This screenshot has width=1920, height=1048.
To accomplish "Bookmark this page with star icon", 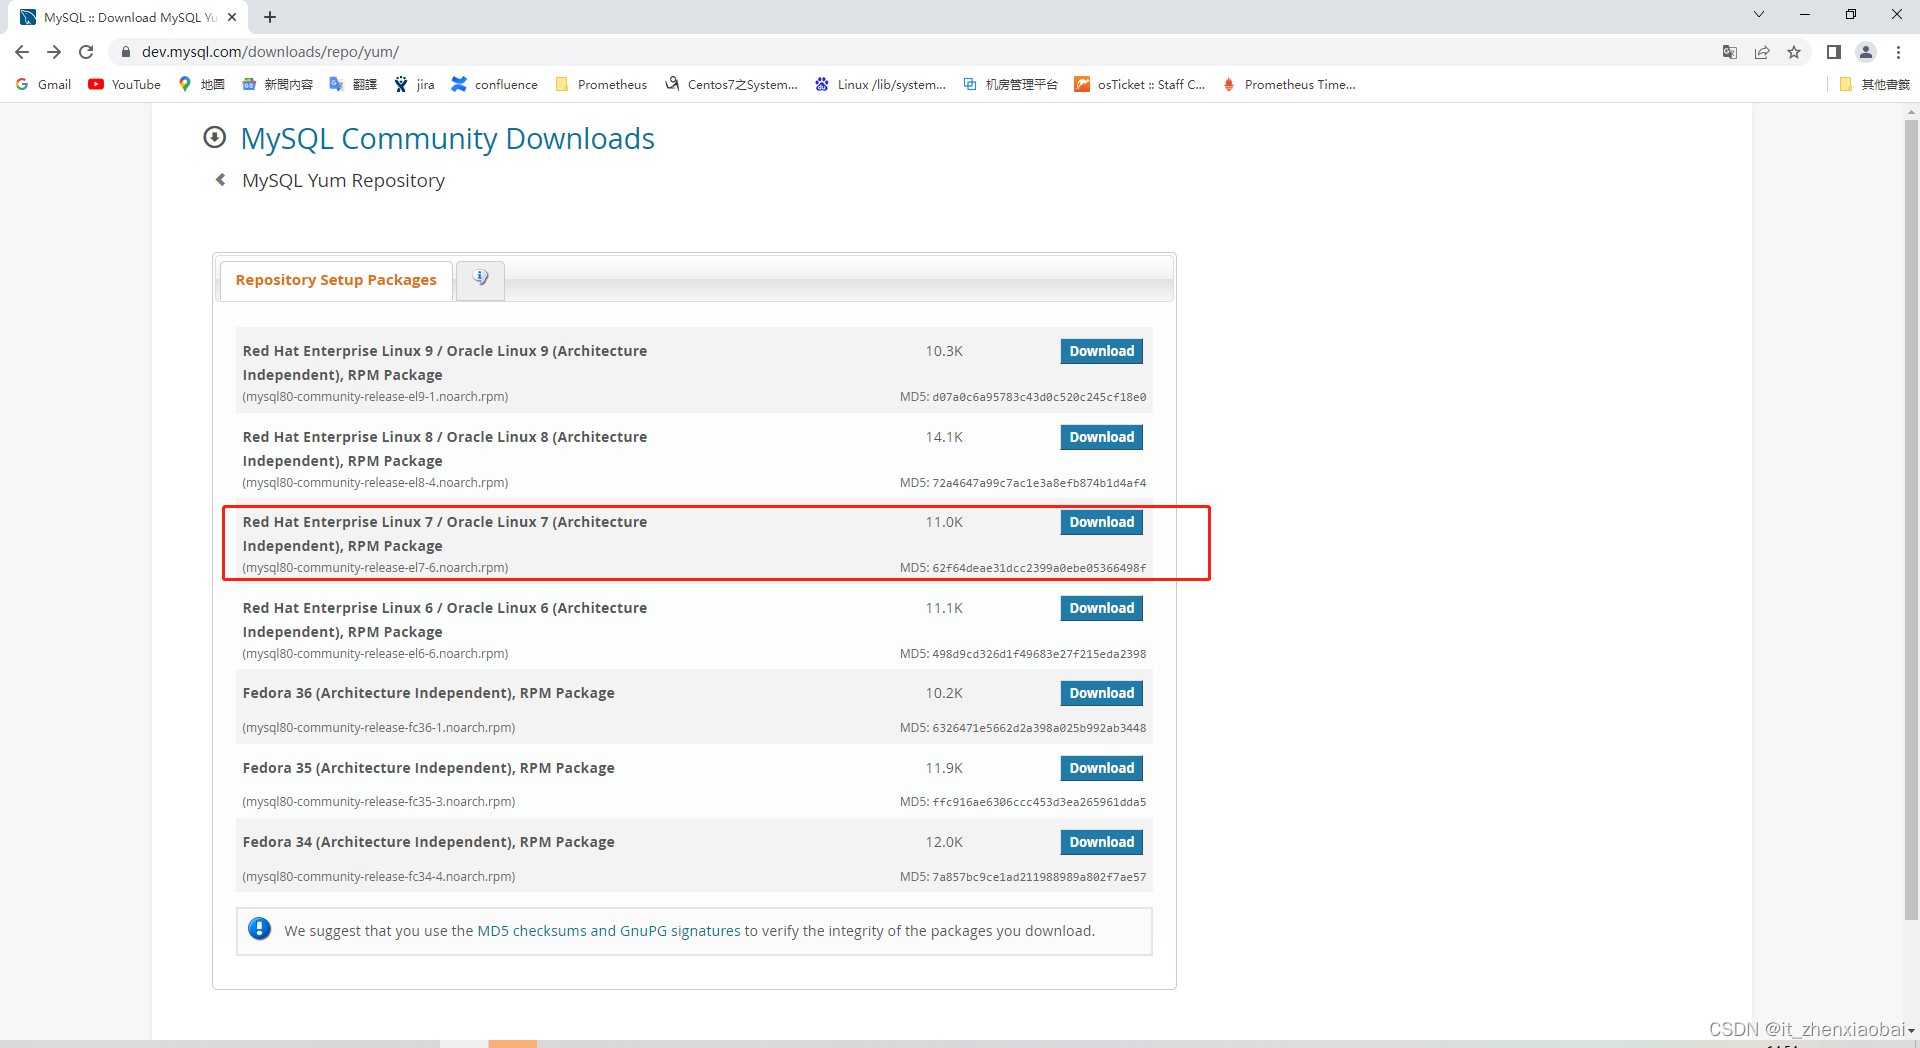I will (1794, 52).
